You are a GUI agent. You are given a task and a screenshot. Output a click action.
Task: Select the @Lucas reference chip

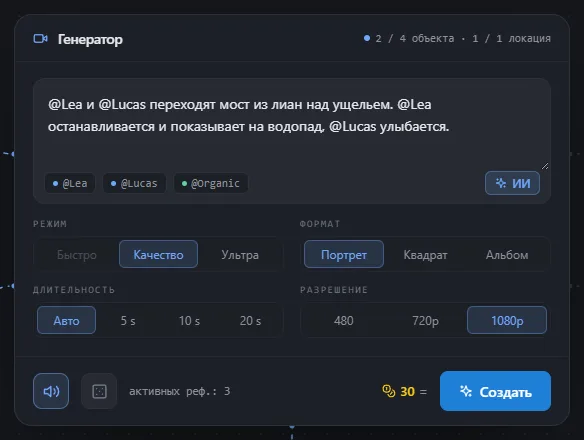pyautogui.click(x=134, y=183)
